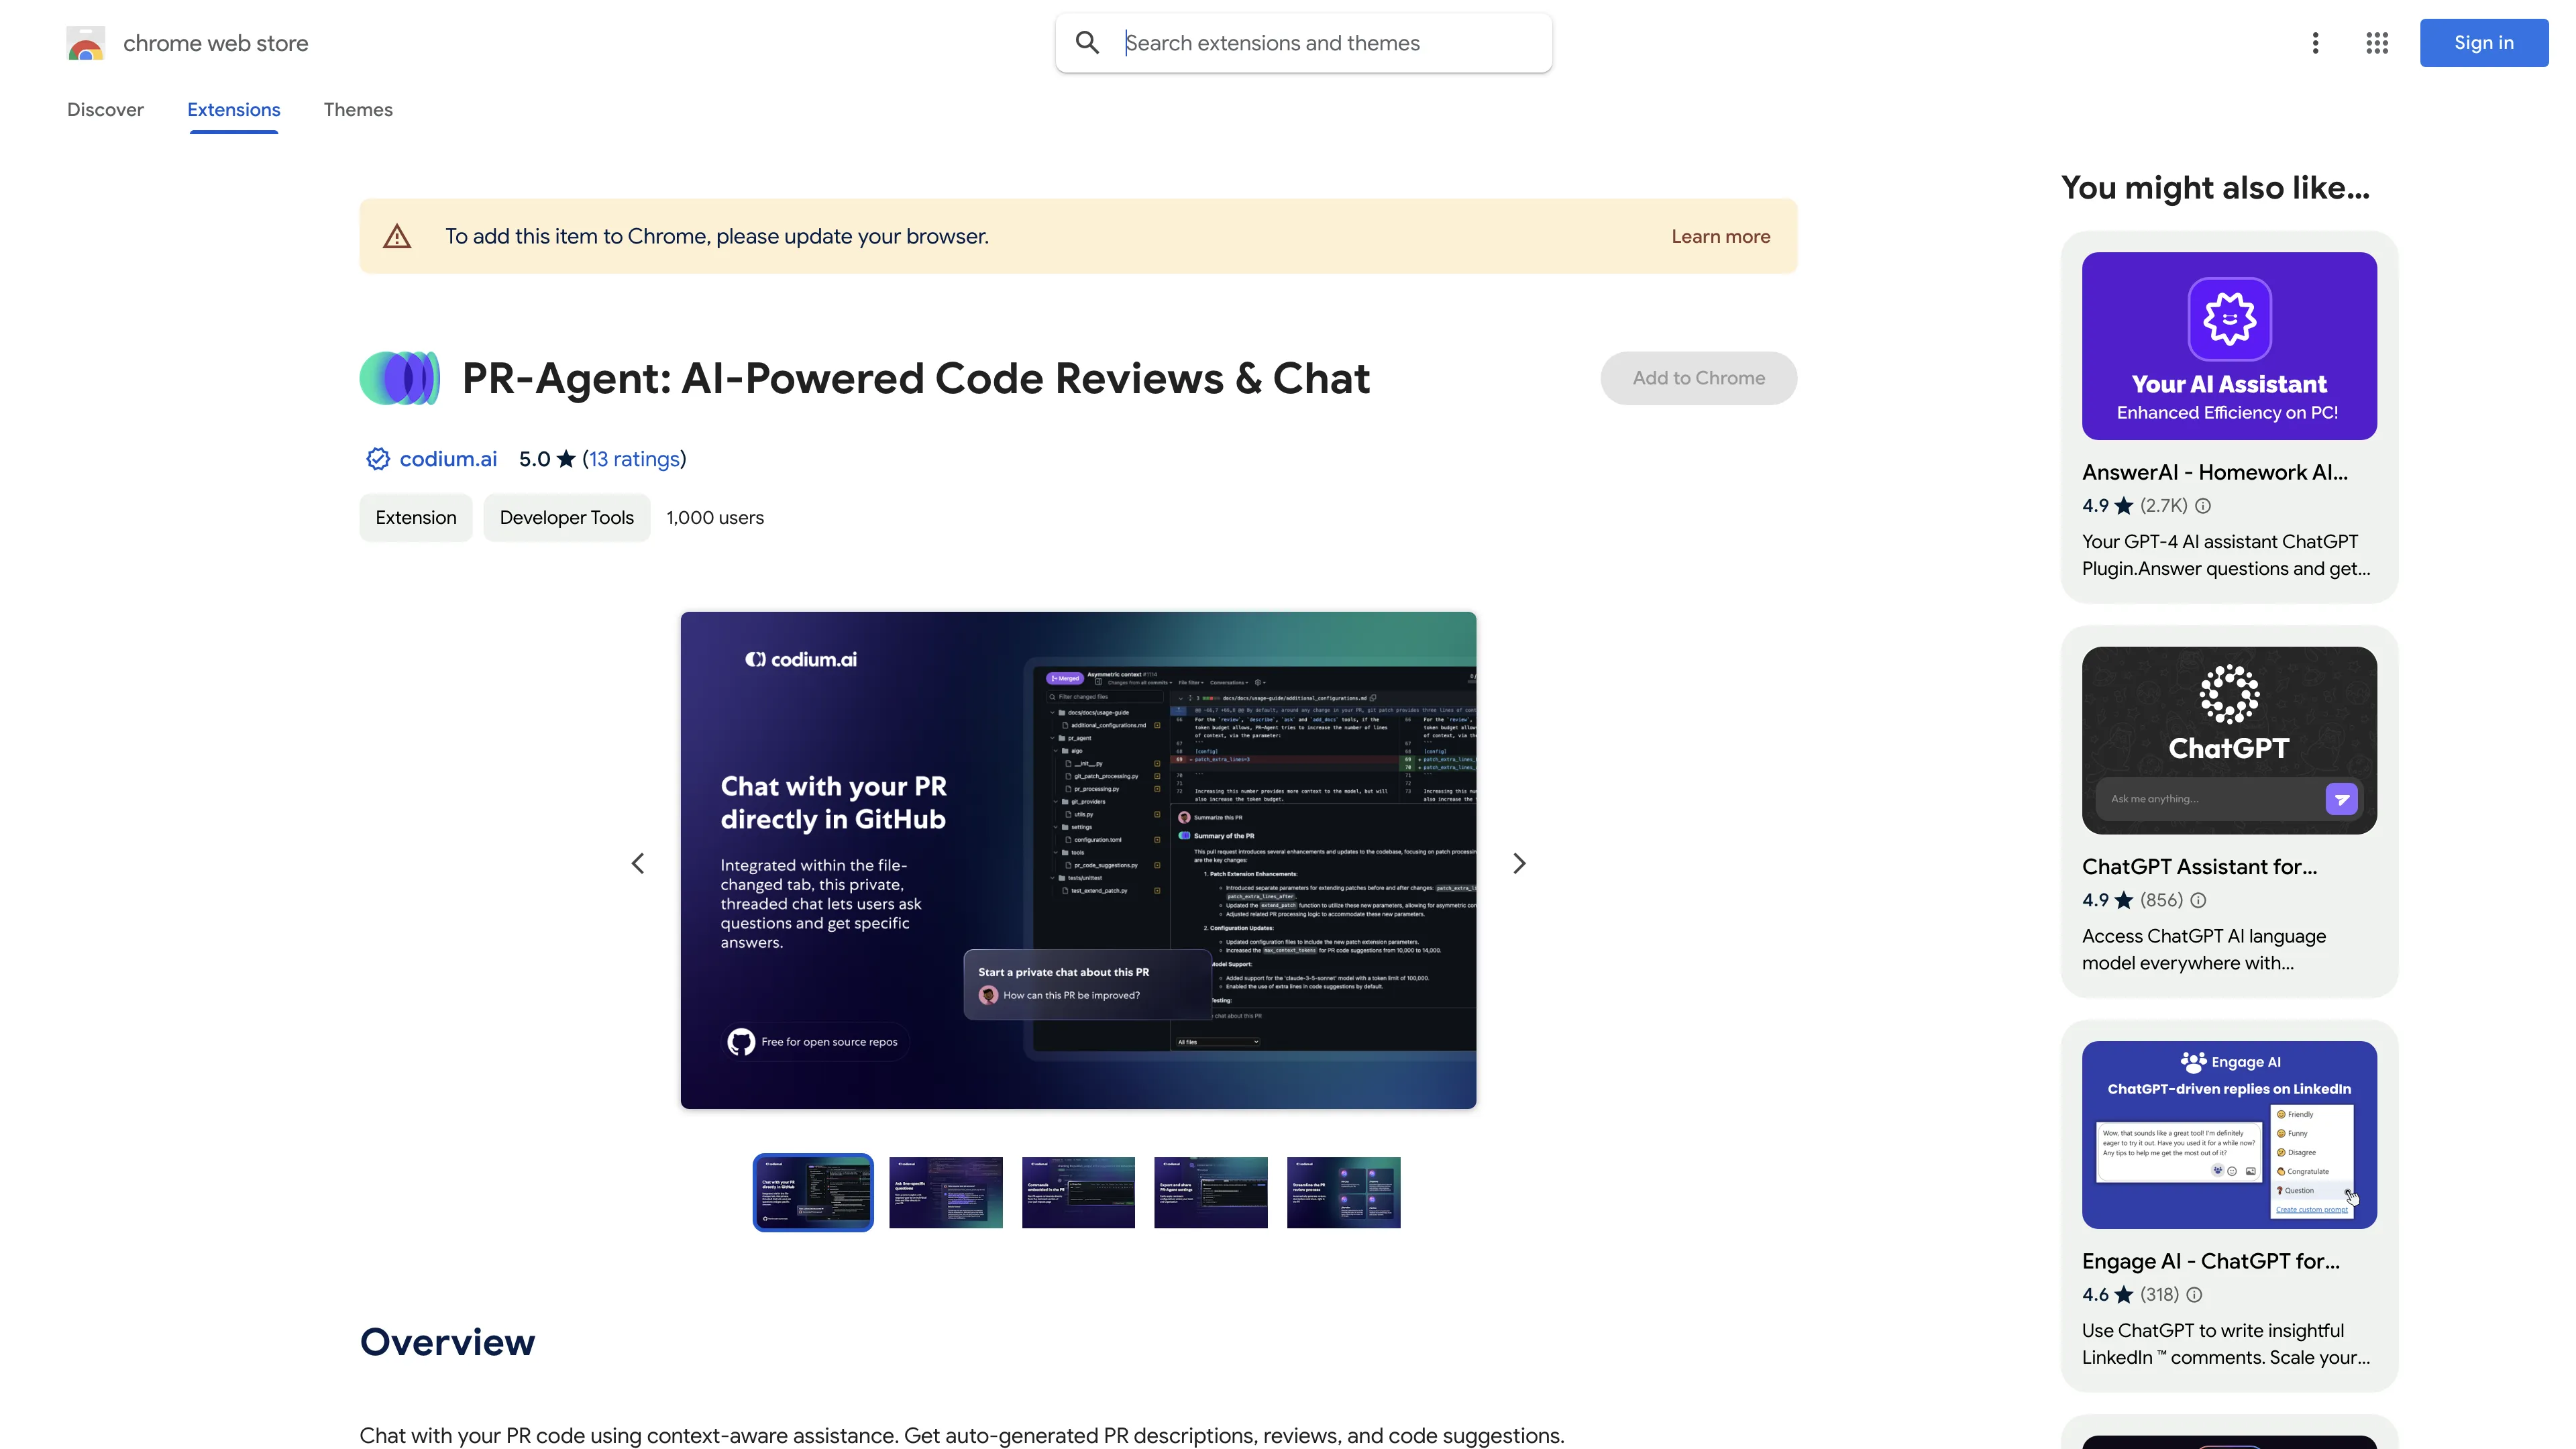Click the search magnifier icon in toolbar
Image resolution: width=2576 pixels, height=1449 pixels.
pyautogui.click(x=1086, y=42)
